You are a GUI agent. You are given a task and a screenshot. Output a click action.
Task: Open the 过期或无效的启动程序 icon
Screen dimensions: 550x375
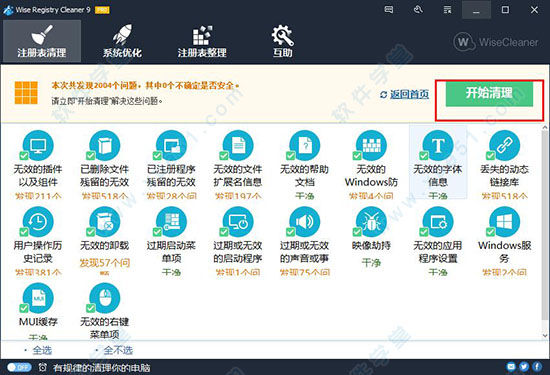click(x=238, y=222)
